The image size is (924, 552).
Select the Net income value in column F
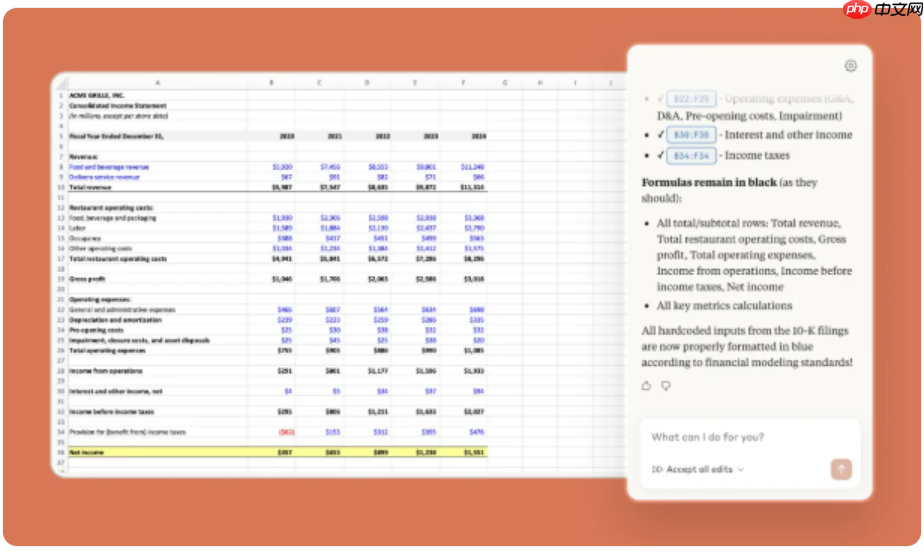[474, 452]
